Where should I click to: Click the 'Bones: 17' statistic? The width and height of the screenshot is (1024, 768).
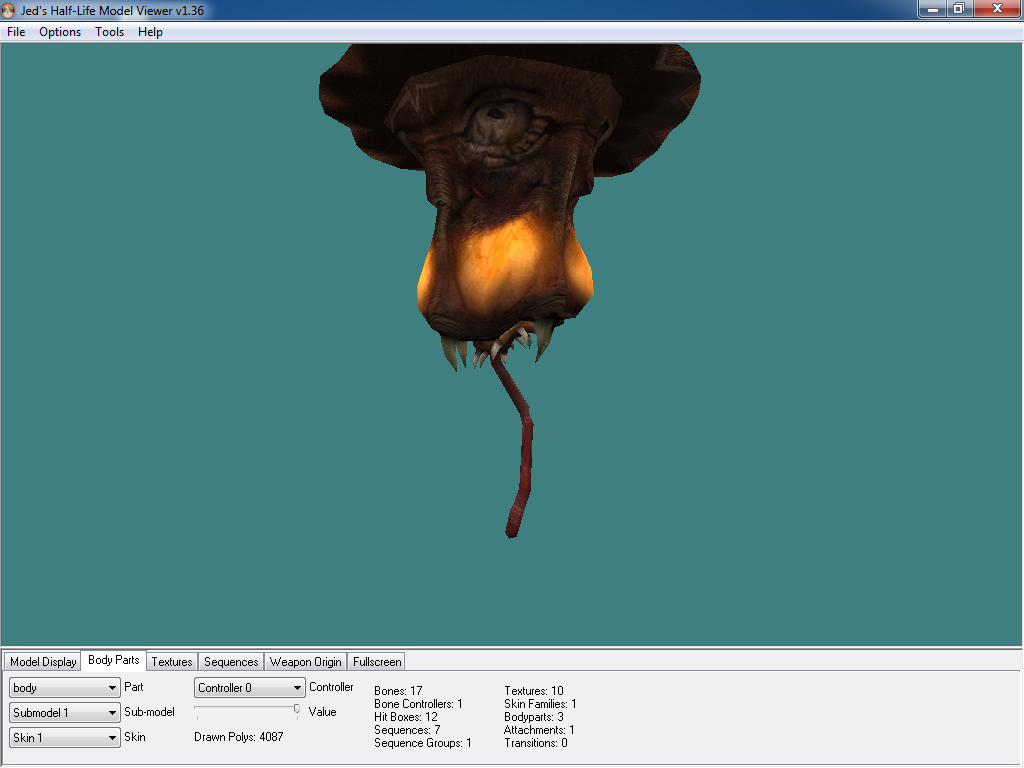click(398, 690)
